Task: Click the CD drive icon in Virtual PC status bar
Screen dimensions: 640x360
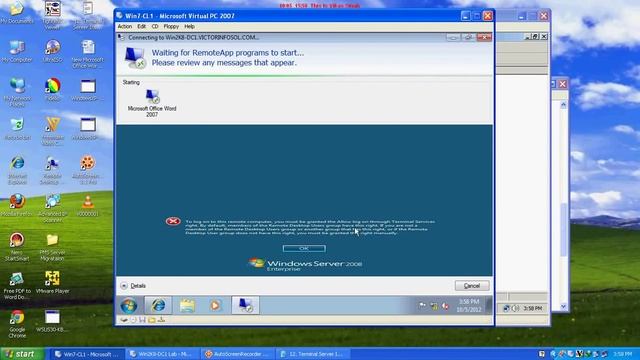Action: pyautogui.click(x=133, y=320)
